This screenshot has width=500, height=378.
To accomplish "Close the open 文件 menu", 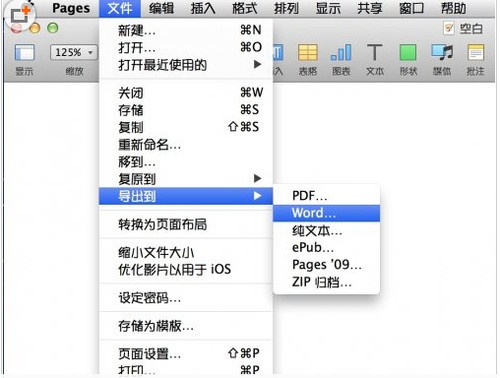I will [x=120, y=8].
